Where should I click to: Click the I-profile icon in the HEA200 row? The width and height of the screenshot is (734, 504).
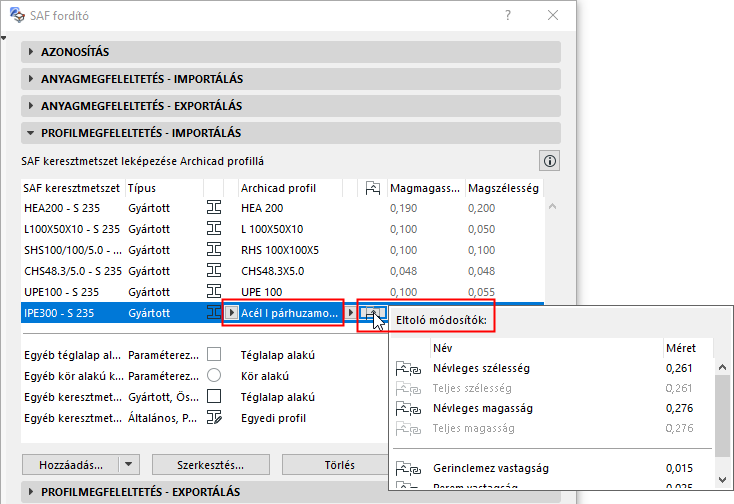[214, 207]
